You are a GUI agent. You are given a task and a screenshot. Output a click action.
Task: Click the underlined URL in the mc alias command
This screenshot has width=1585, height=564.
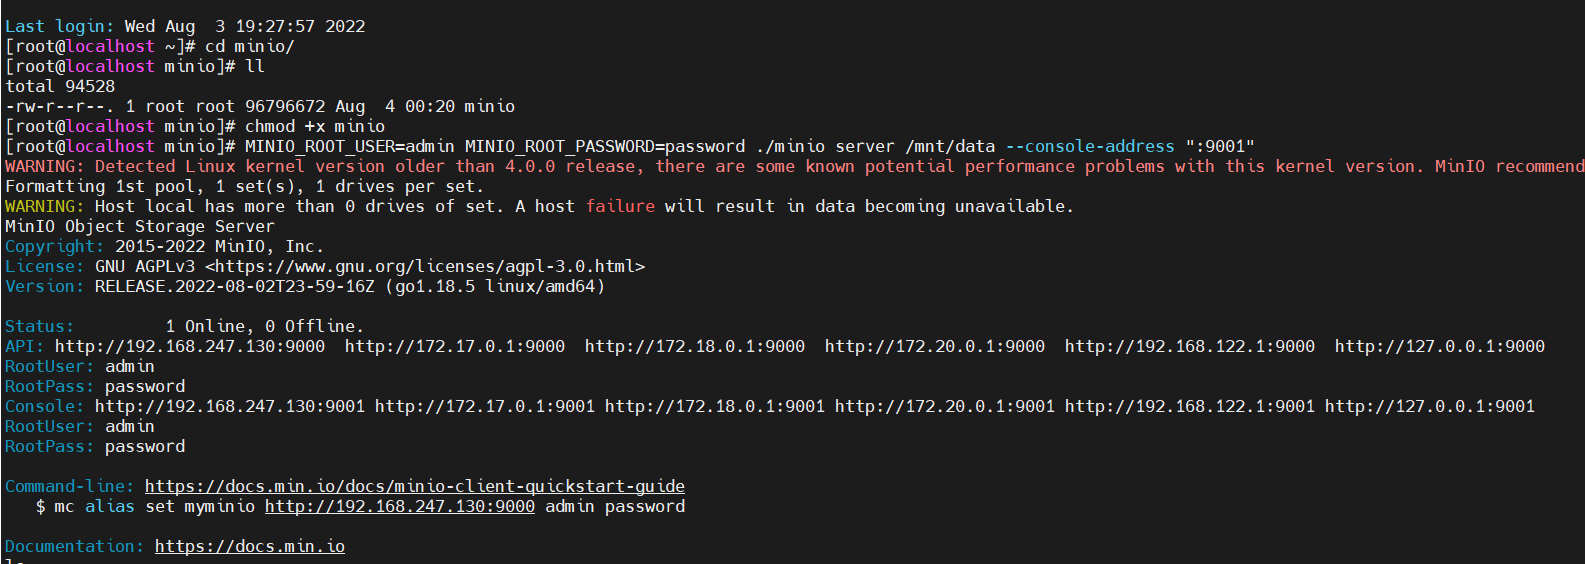pos(399,507)
